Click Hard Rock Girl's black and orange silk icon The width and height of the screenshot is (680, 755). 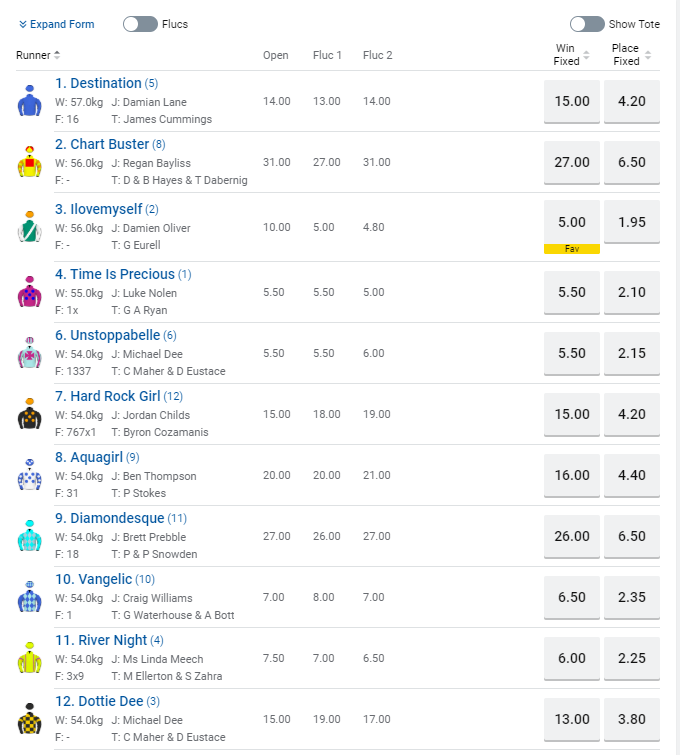coord(28,414)
